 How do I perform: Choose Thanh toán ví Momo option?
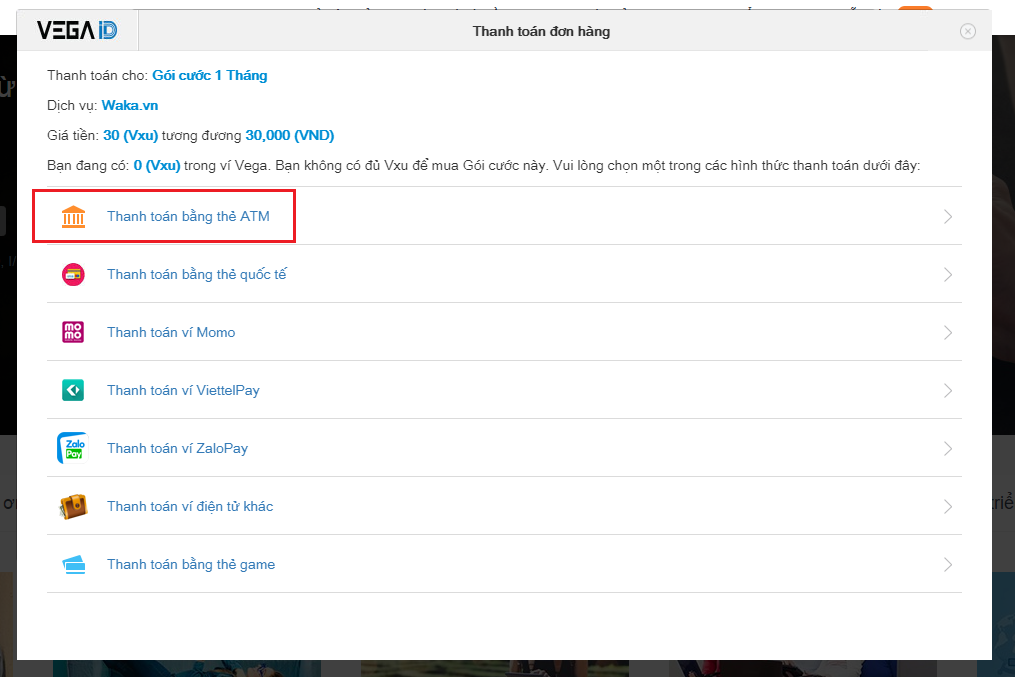(171, 333)
